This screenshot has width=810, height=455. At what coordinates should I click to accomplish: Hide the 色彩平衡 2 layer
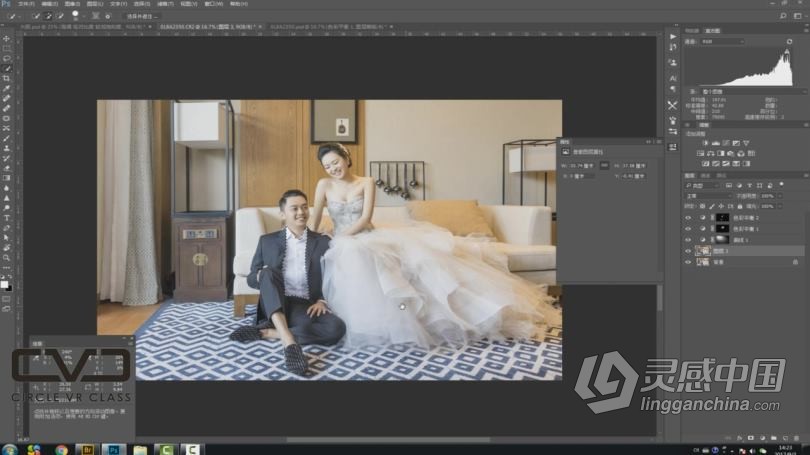click(x=688, y=218)
